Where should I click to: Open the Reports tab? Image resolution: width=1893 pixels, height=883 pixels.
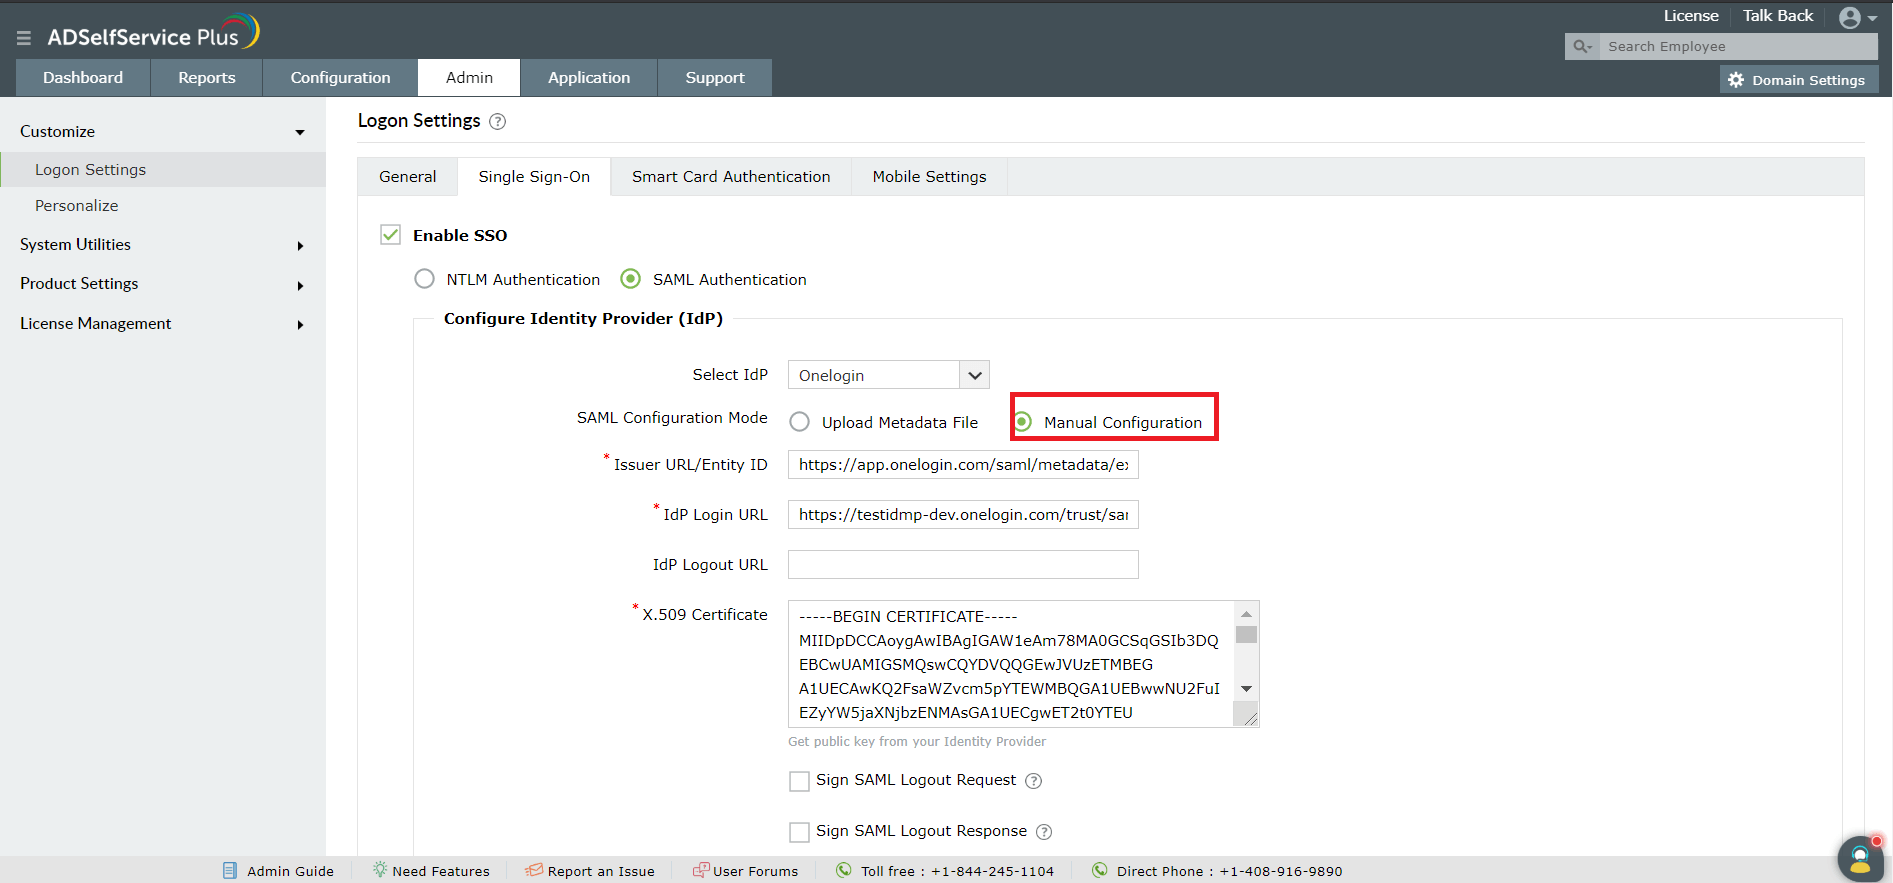click(207, 78)
